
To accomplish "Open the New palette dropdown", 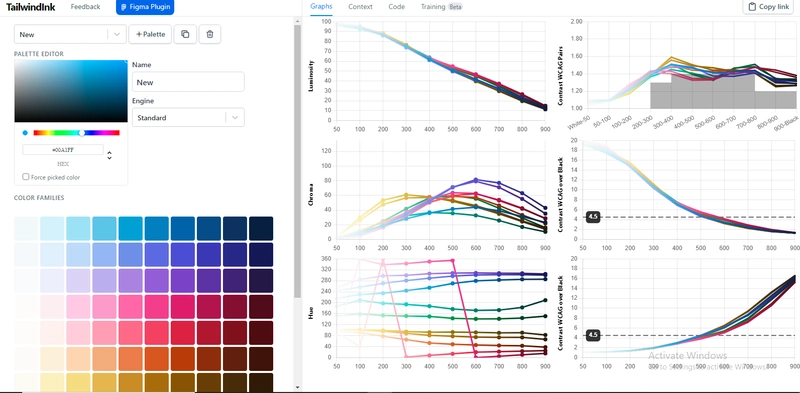I will pyautogui.click(x=70, y=34).
